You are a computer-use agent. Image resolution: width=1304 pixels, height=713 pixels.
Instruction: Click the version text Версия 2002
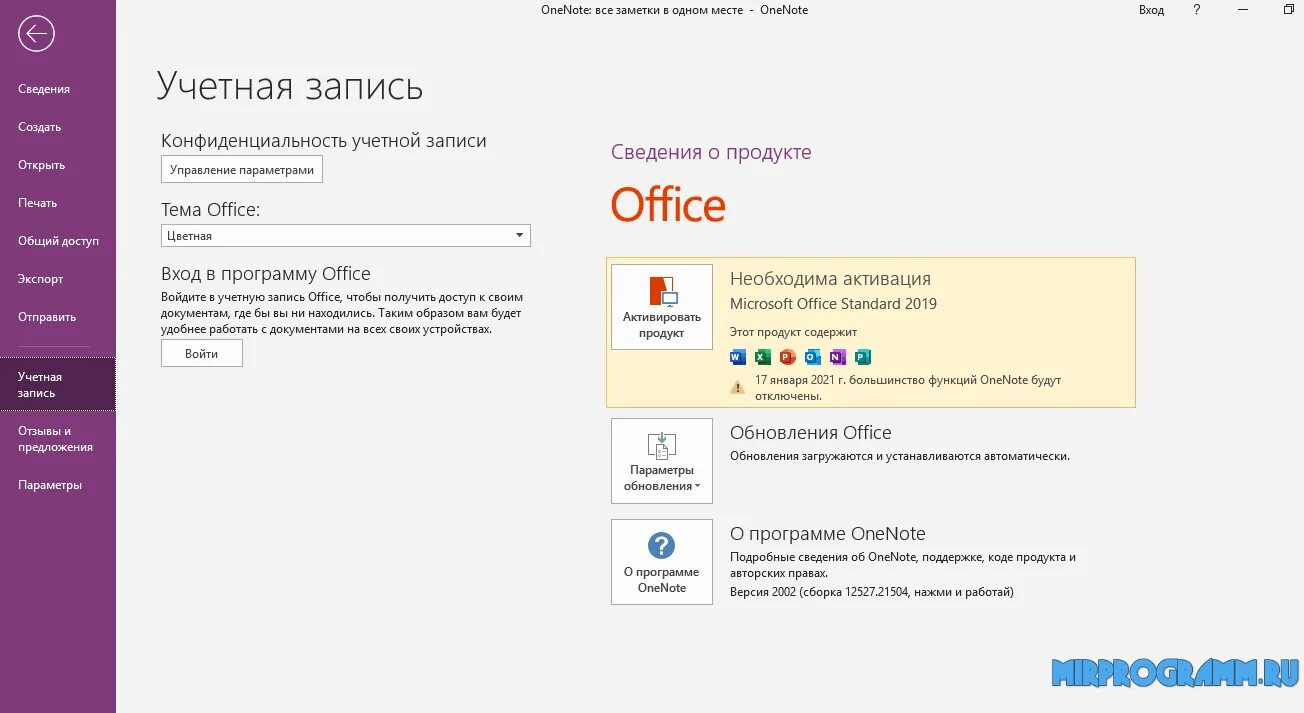[872, 592]
